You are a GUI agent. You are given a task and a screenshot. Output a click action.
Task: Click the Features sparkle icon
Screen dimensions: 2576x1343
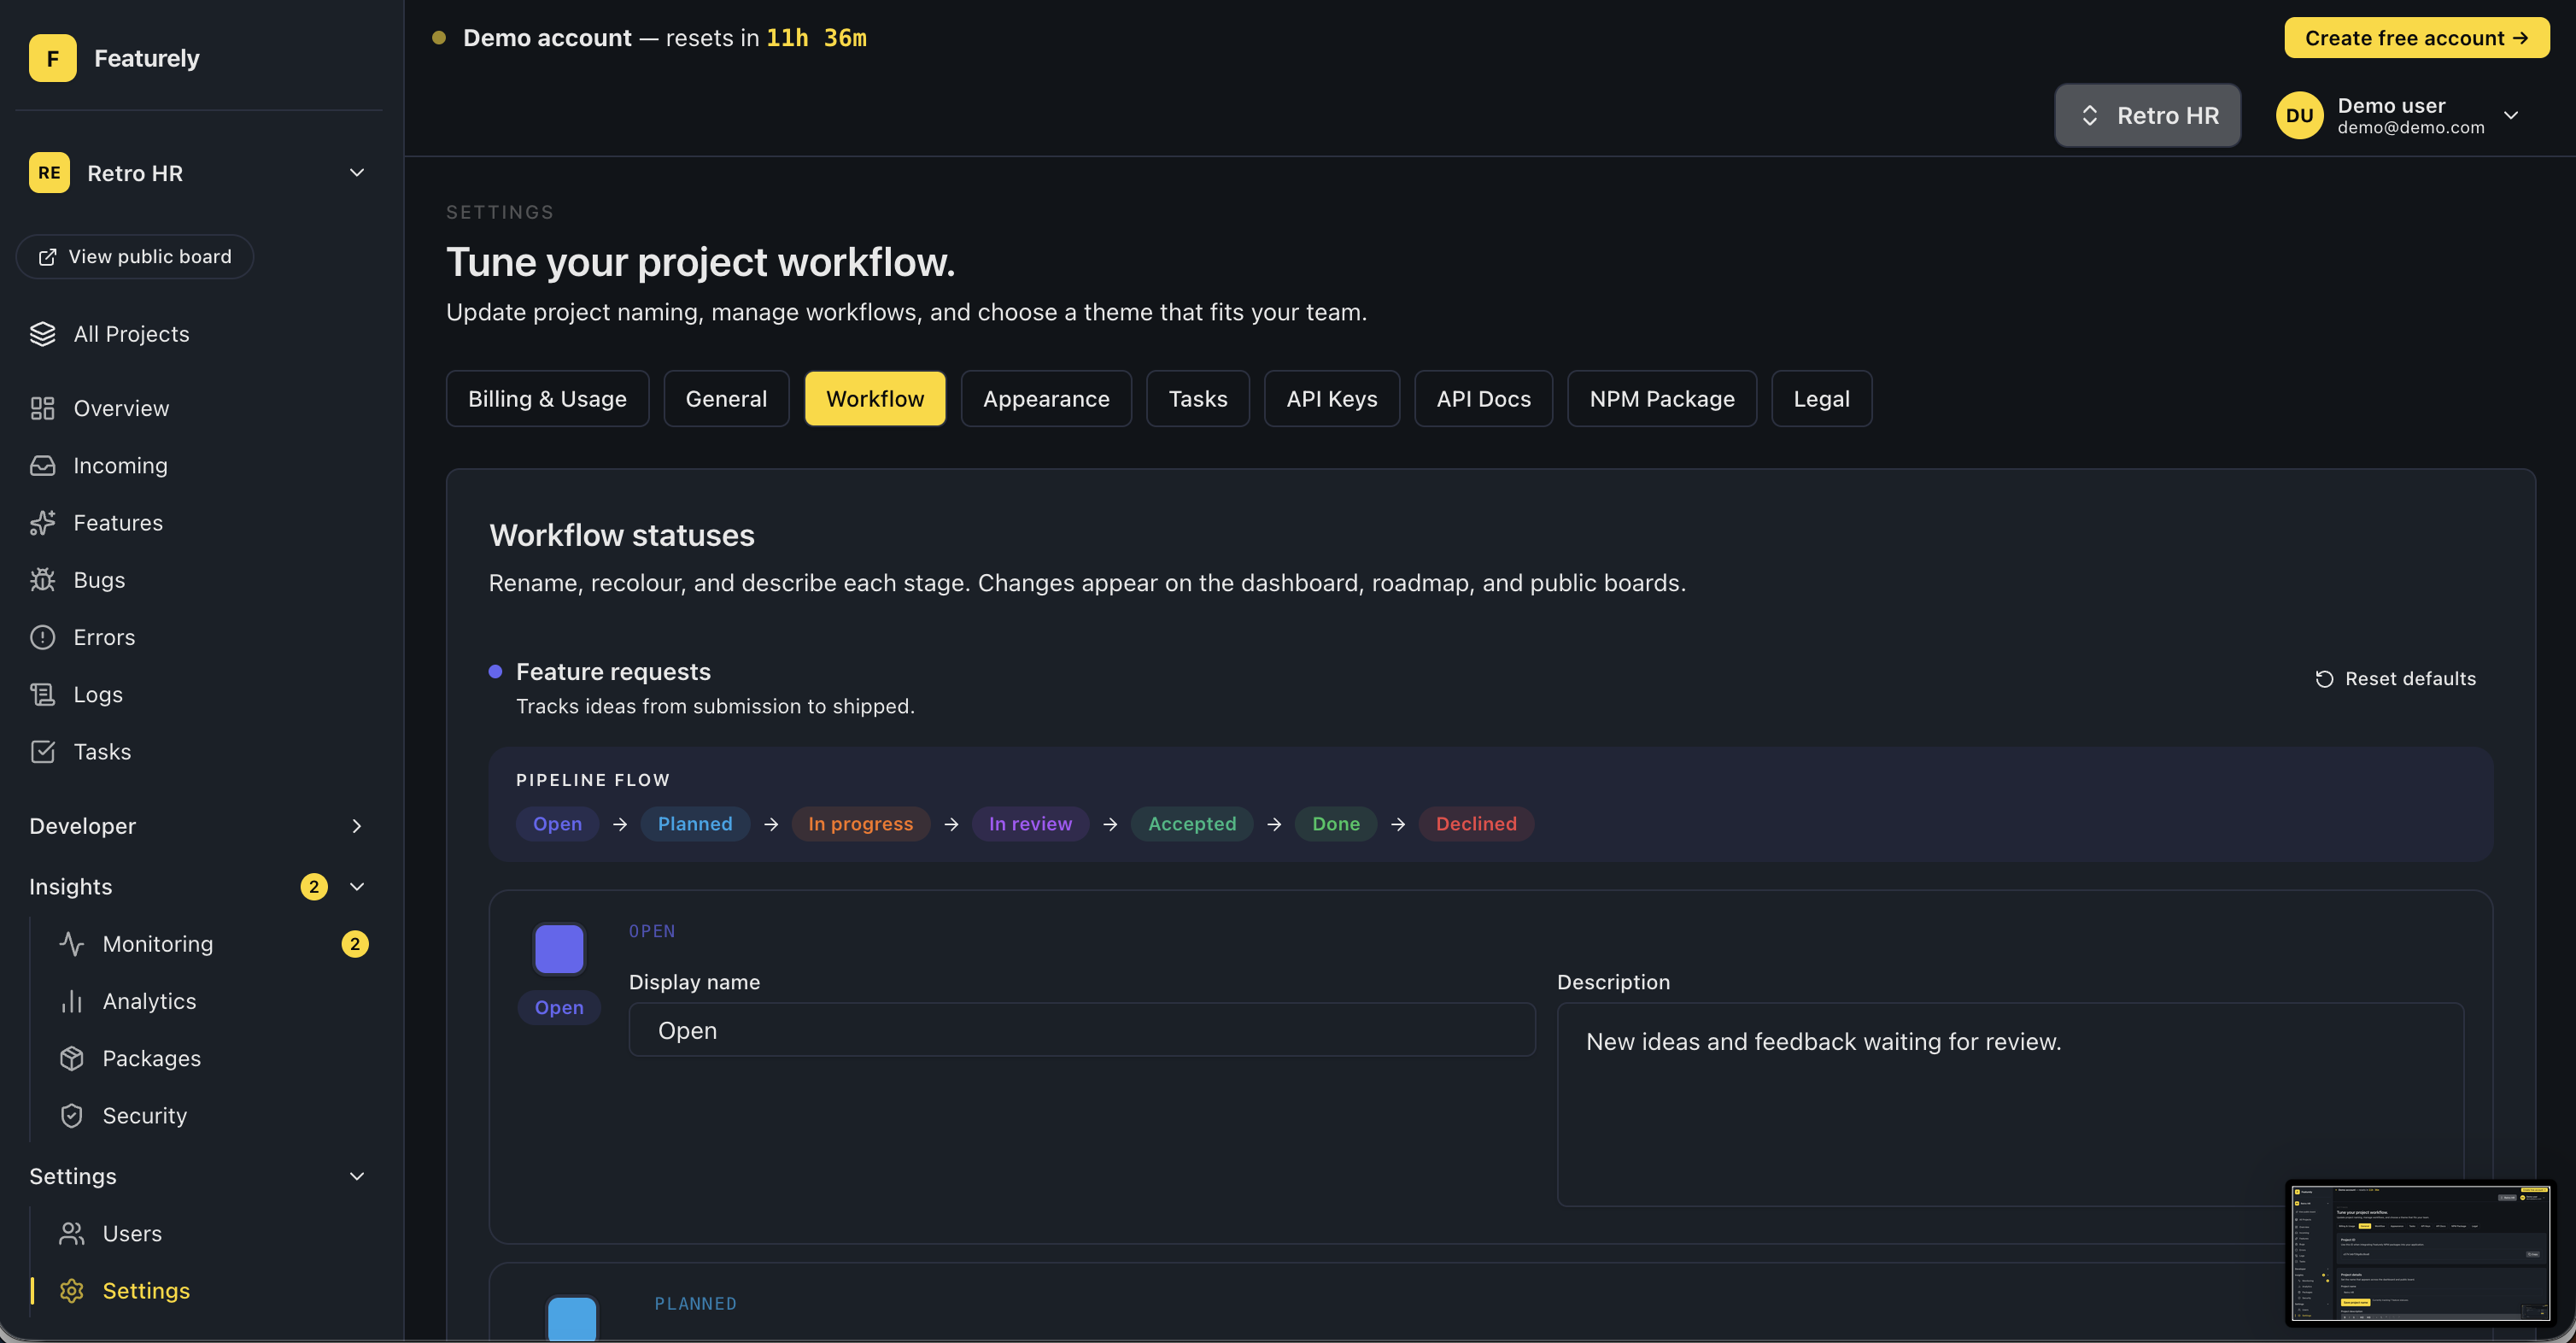tap(42, 523)
